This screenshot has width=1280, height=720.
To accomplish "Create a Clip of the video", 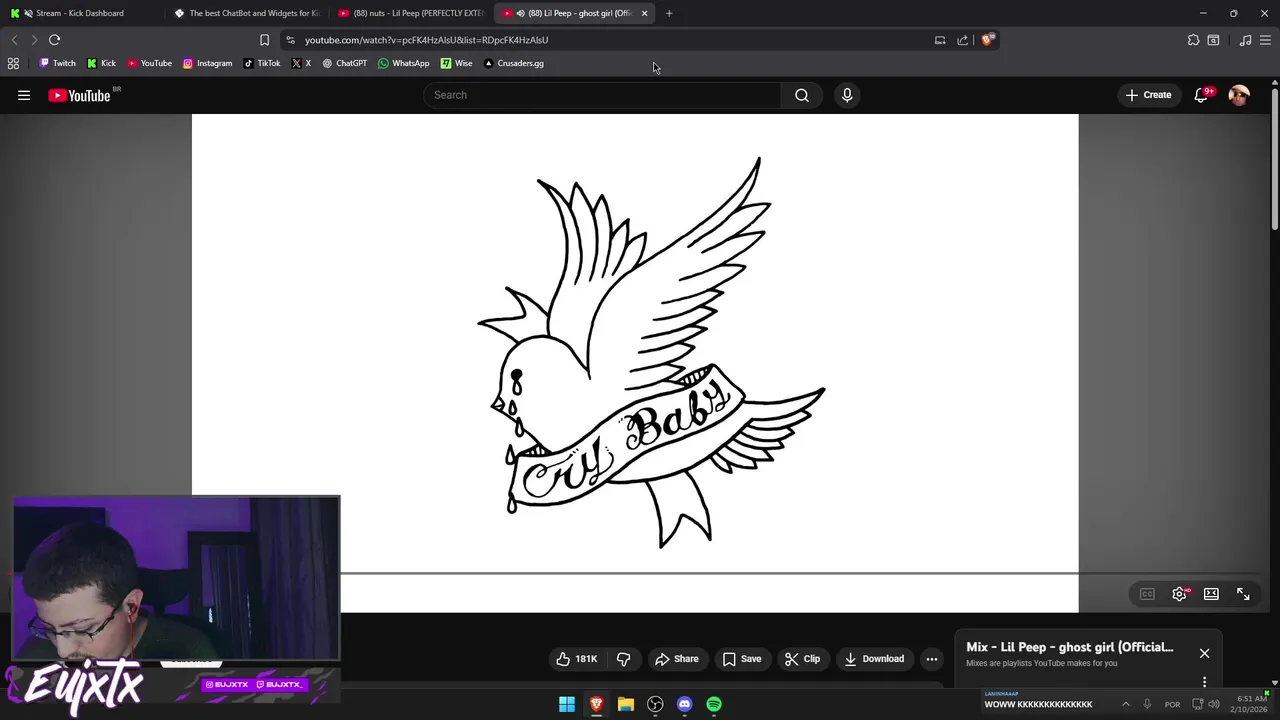I will coord(802,659).
